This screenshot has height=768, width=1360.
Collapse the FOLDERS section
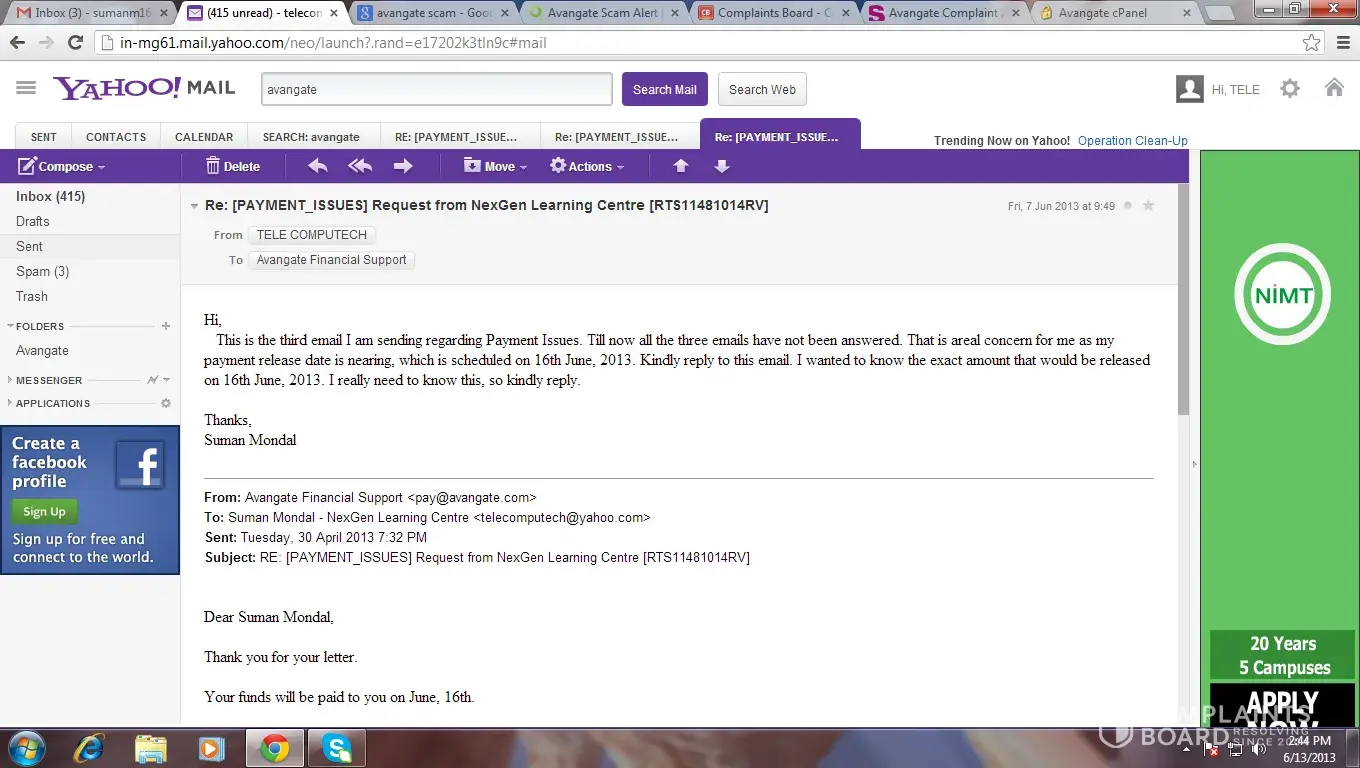pyautogui.click(x=10, y=326)
